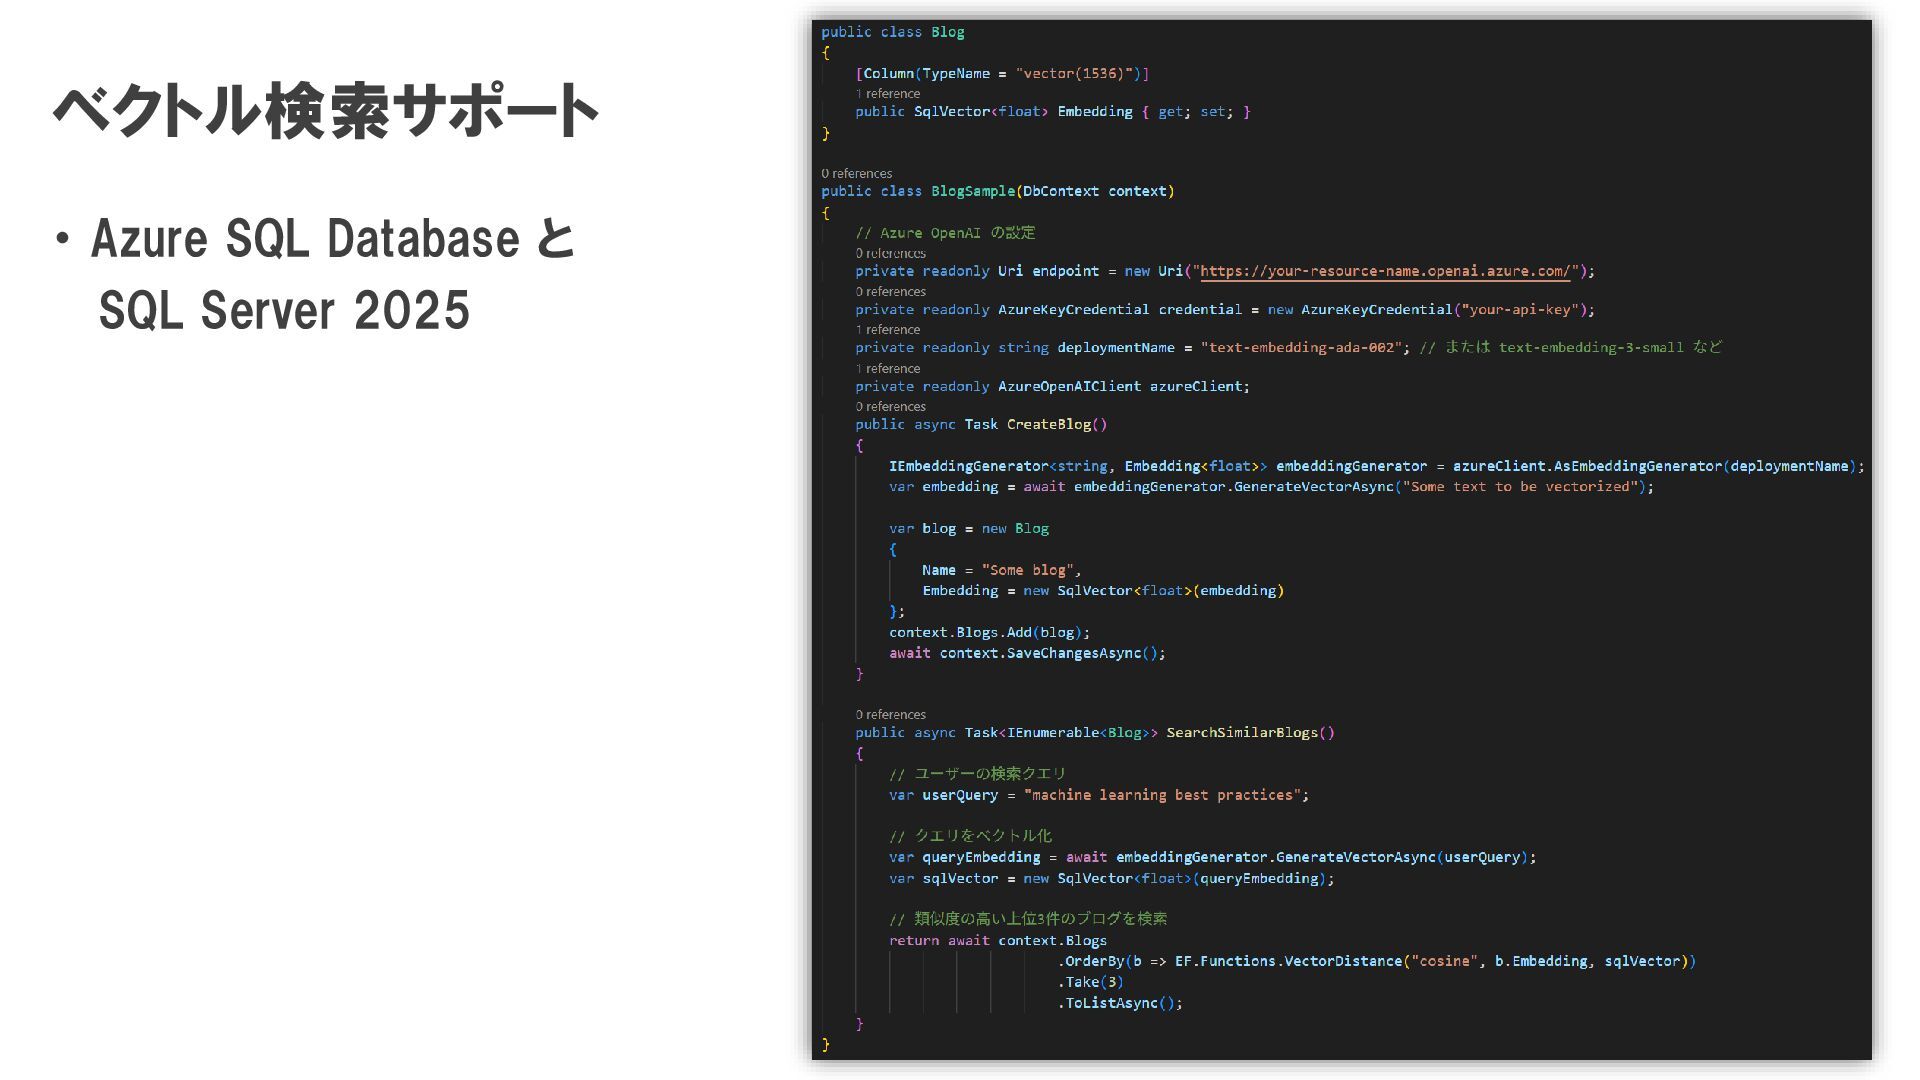The image size is (1920, 1080).
Task: Click the CreateBlog method name
Action: point(1048,424)
